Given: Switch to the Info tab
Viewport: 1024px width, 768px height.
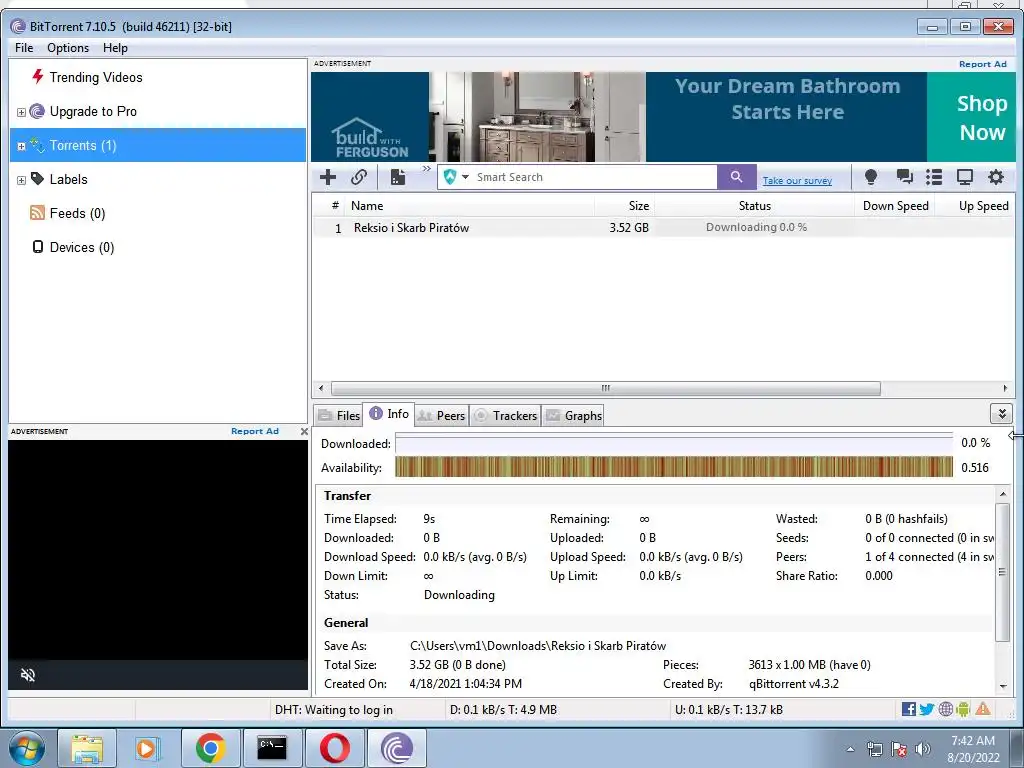Looking at the screenshot, I should (389, 414).
